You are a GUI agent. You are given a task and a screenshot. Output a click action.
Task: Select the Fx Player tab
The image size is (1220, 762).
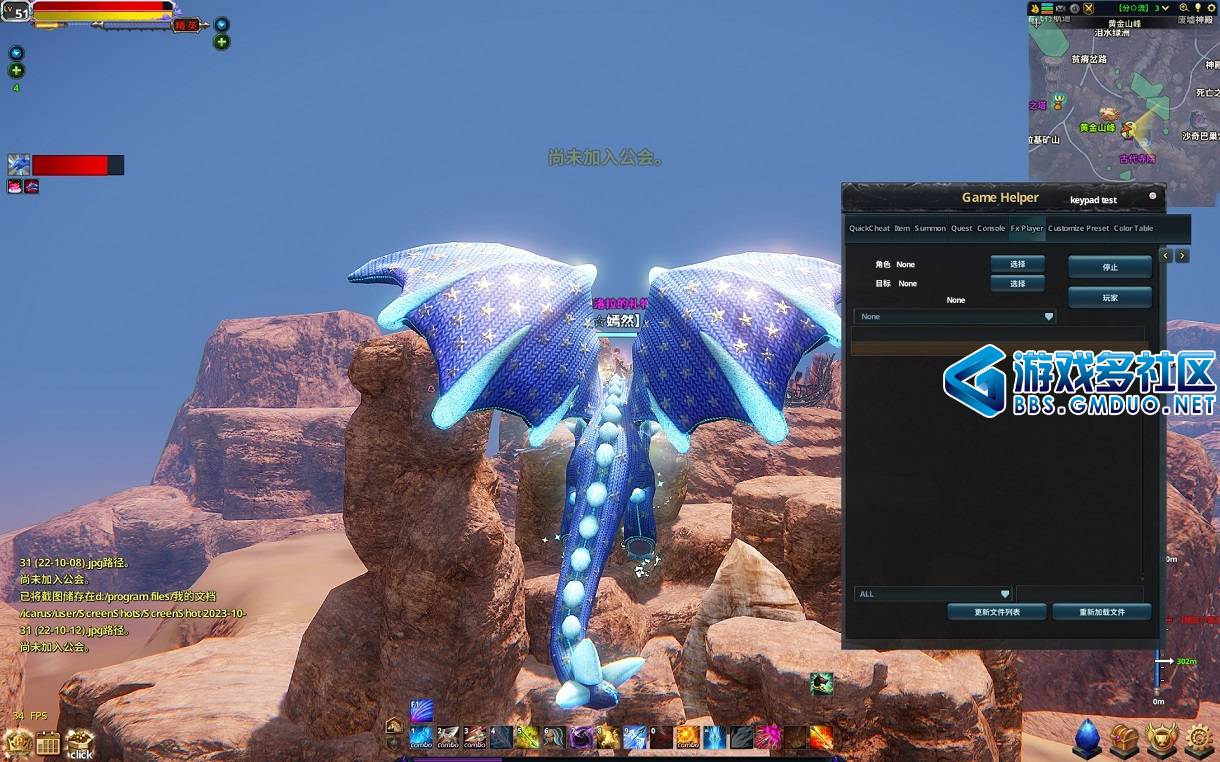point(1027,228)
